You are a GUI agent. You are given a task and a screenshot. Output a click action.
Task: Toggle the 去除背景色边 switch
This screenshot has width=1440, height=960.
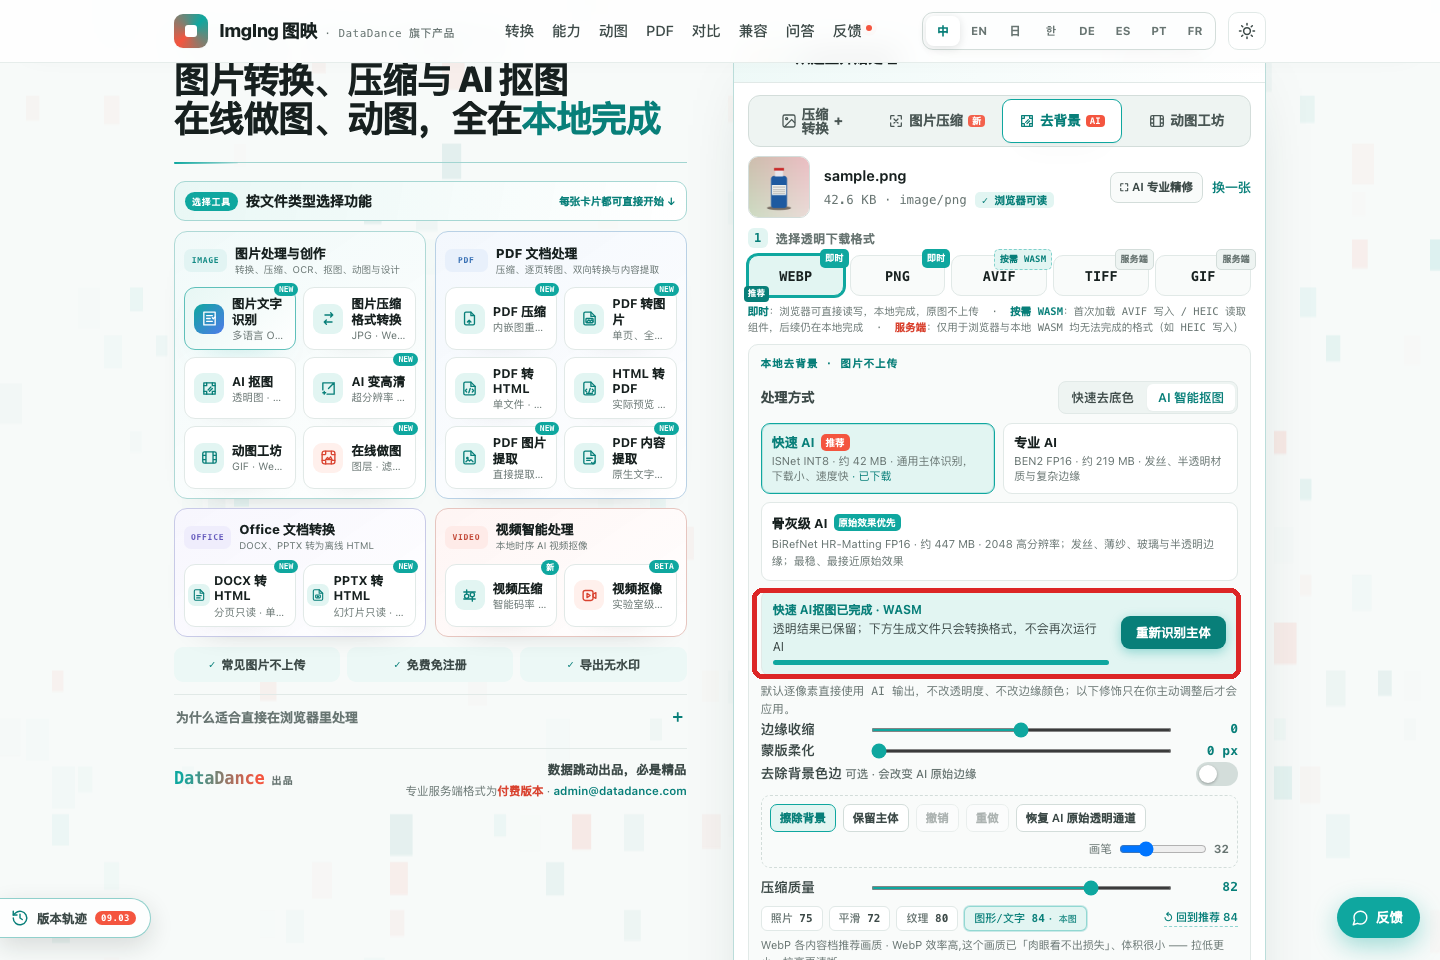point(1217,774)
